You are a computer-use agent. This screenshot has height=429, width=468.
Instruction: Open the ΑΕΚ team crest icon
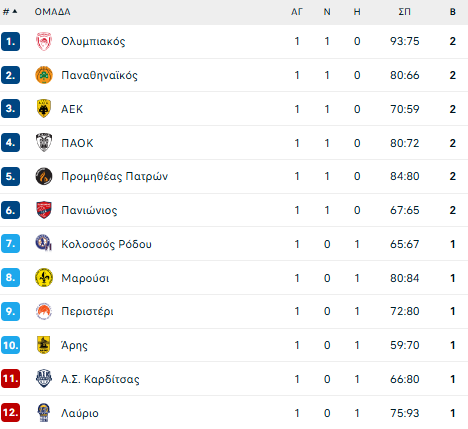44,109
